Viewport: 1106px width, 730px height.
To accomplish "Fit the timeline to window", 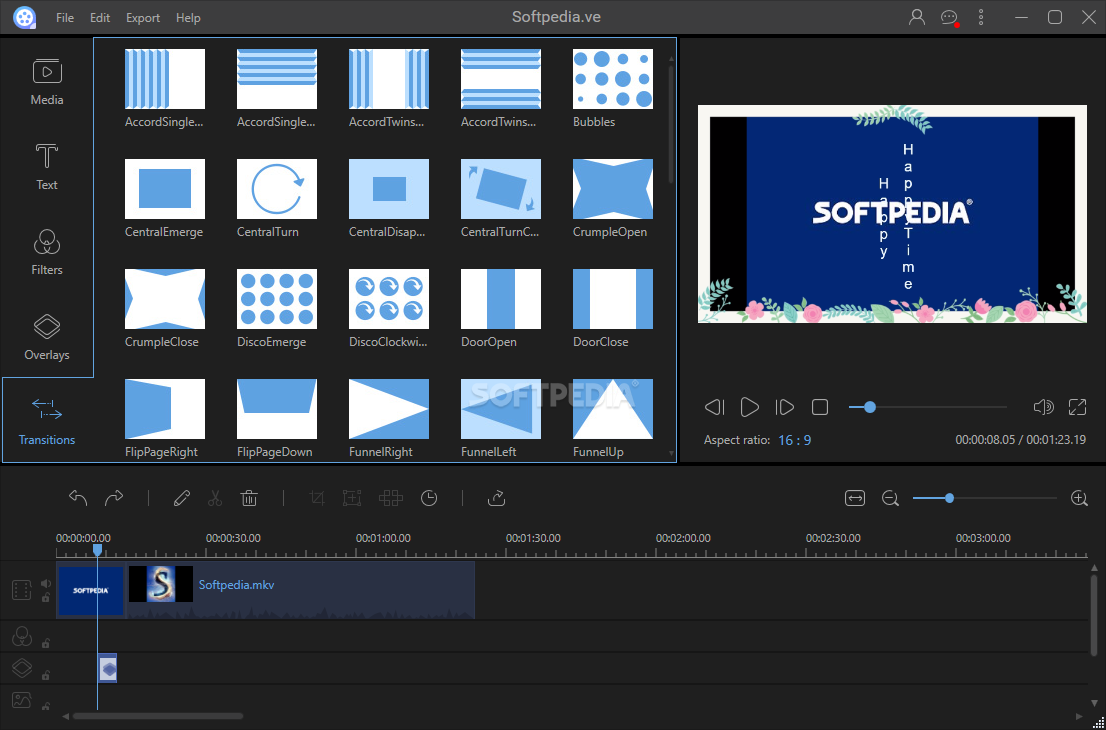I will 855,498.
